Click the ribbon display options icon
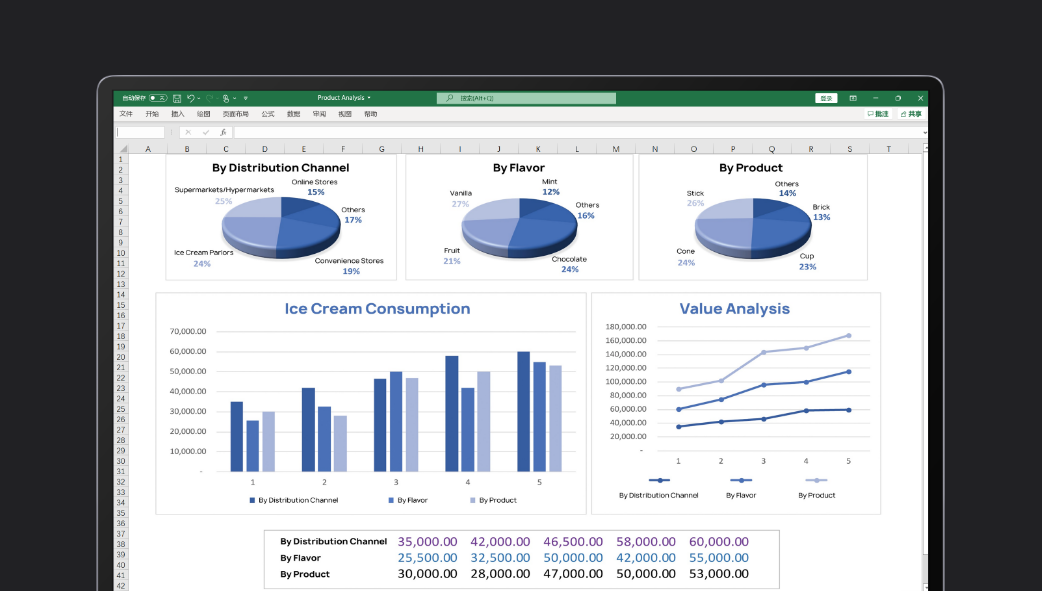Image resolution: width=1042 pixels, height=591 pixels. tap(853, 98)
